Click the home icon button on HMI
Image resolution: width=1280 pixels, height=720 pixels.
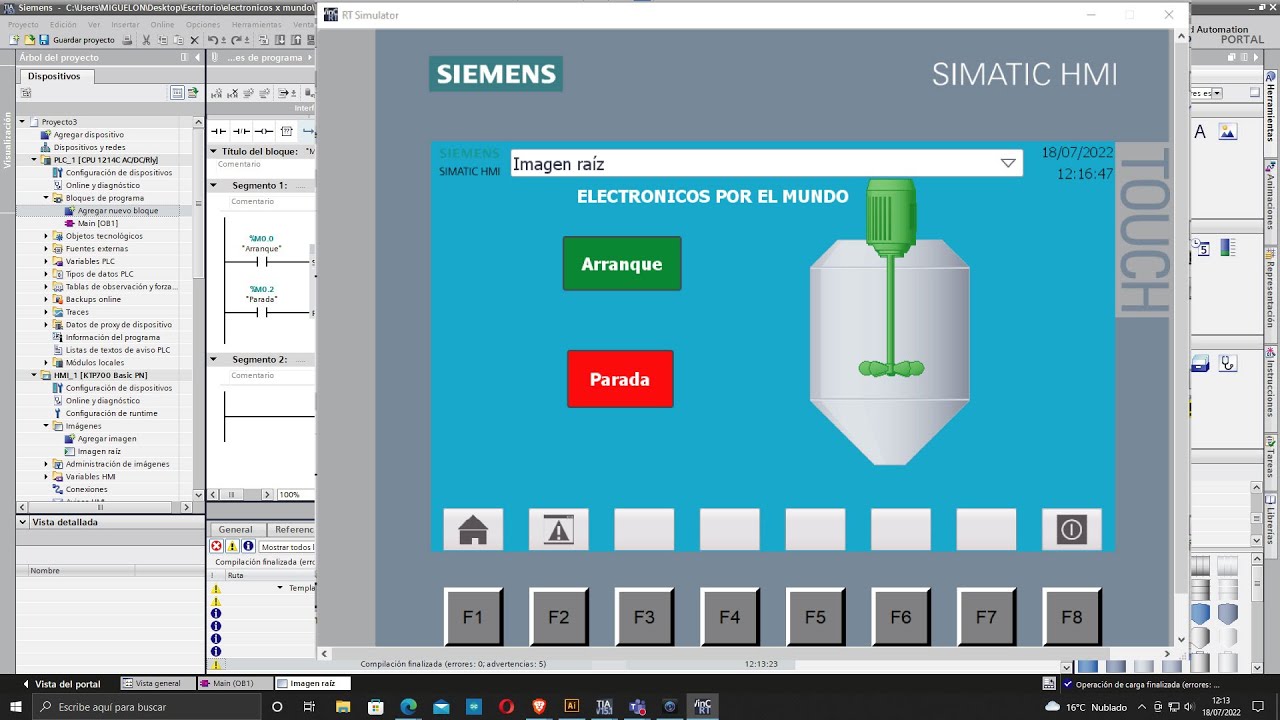pyautogui.click(x=473, y=530)
